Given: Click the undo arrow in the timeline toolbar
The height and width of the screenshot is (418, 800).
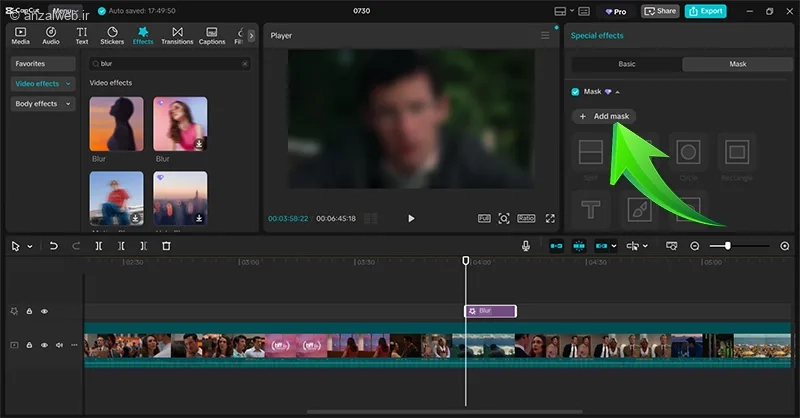Looking at the screenshot, I should pyautogui.click(x=53, y=246).
